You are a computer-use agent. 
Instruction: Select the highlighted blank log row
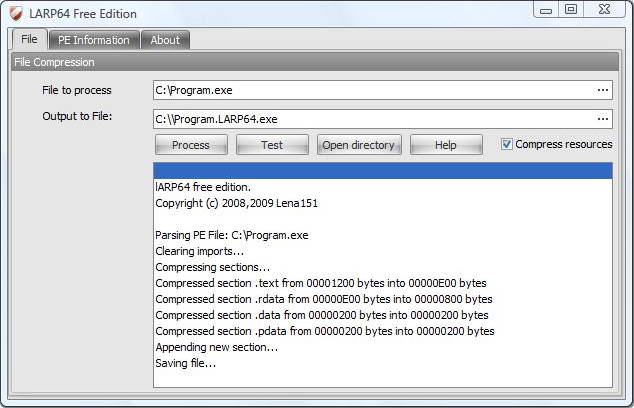(x=383, y=171)
